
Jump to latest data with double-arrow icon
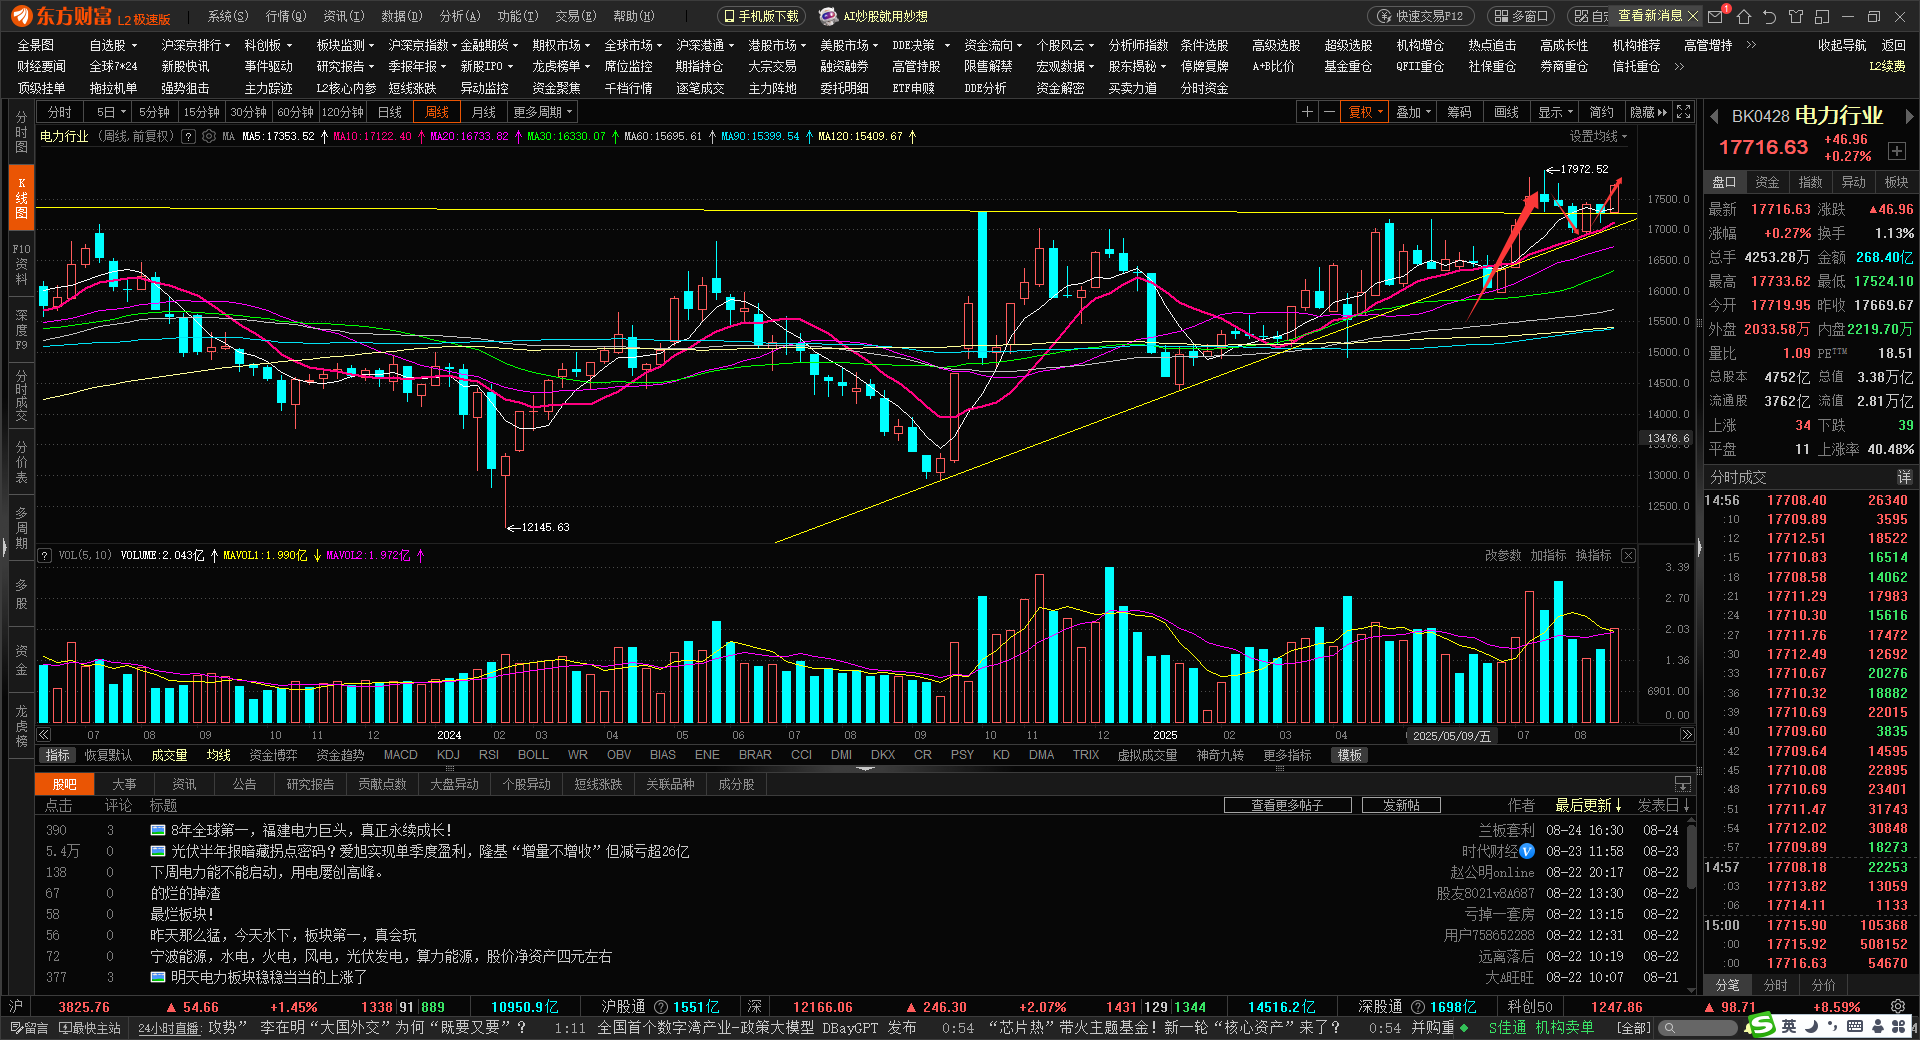(x=1686, y=735)
